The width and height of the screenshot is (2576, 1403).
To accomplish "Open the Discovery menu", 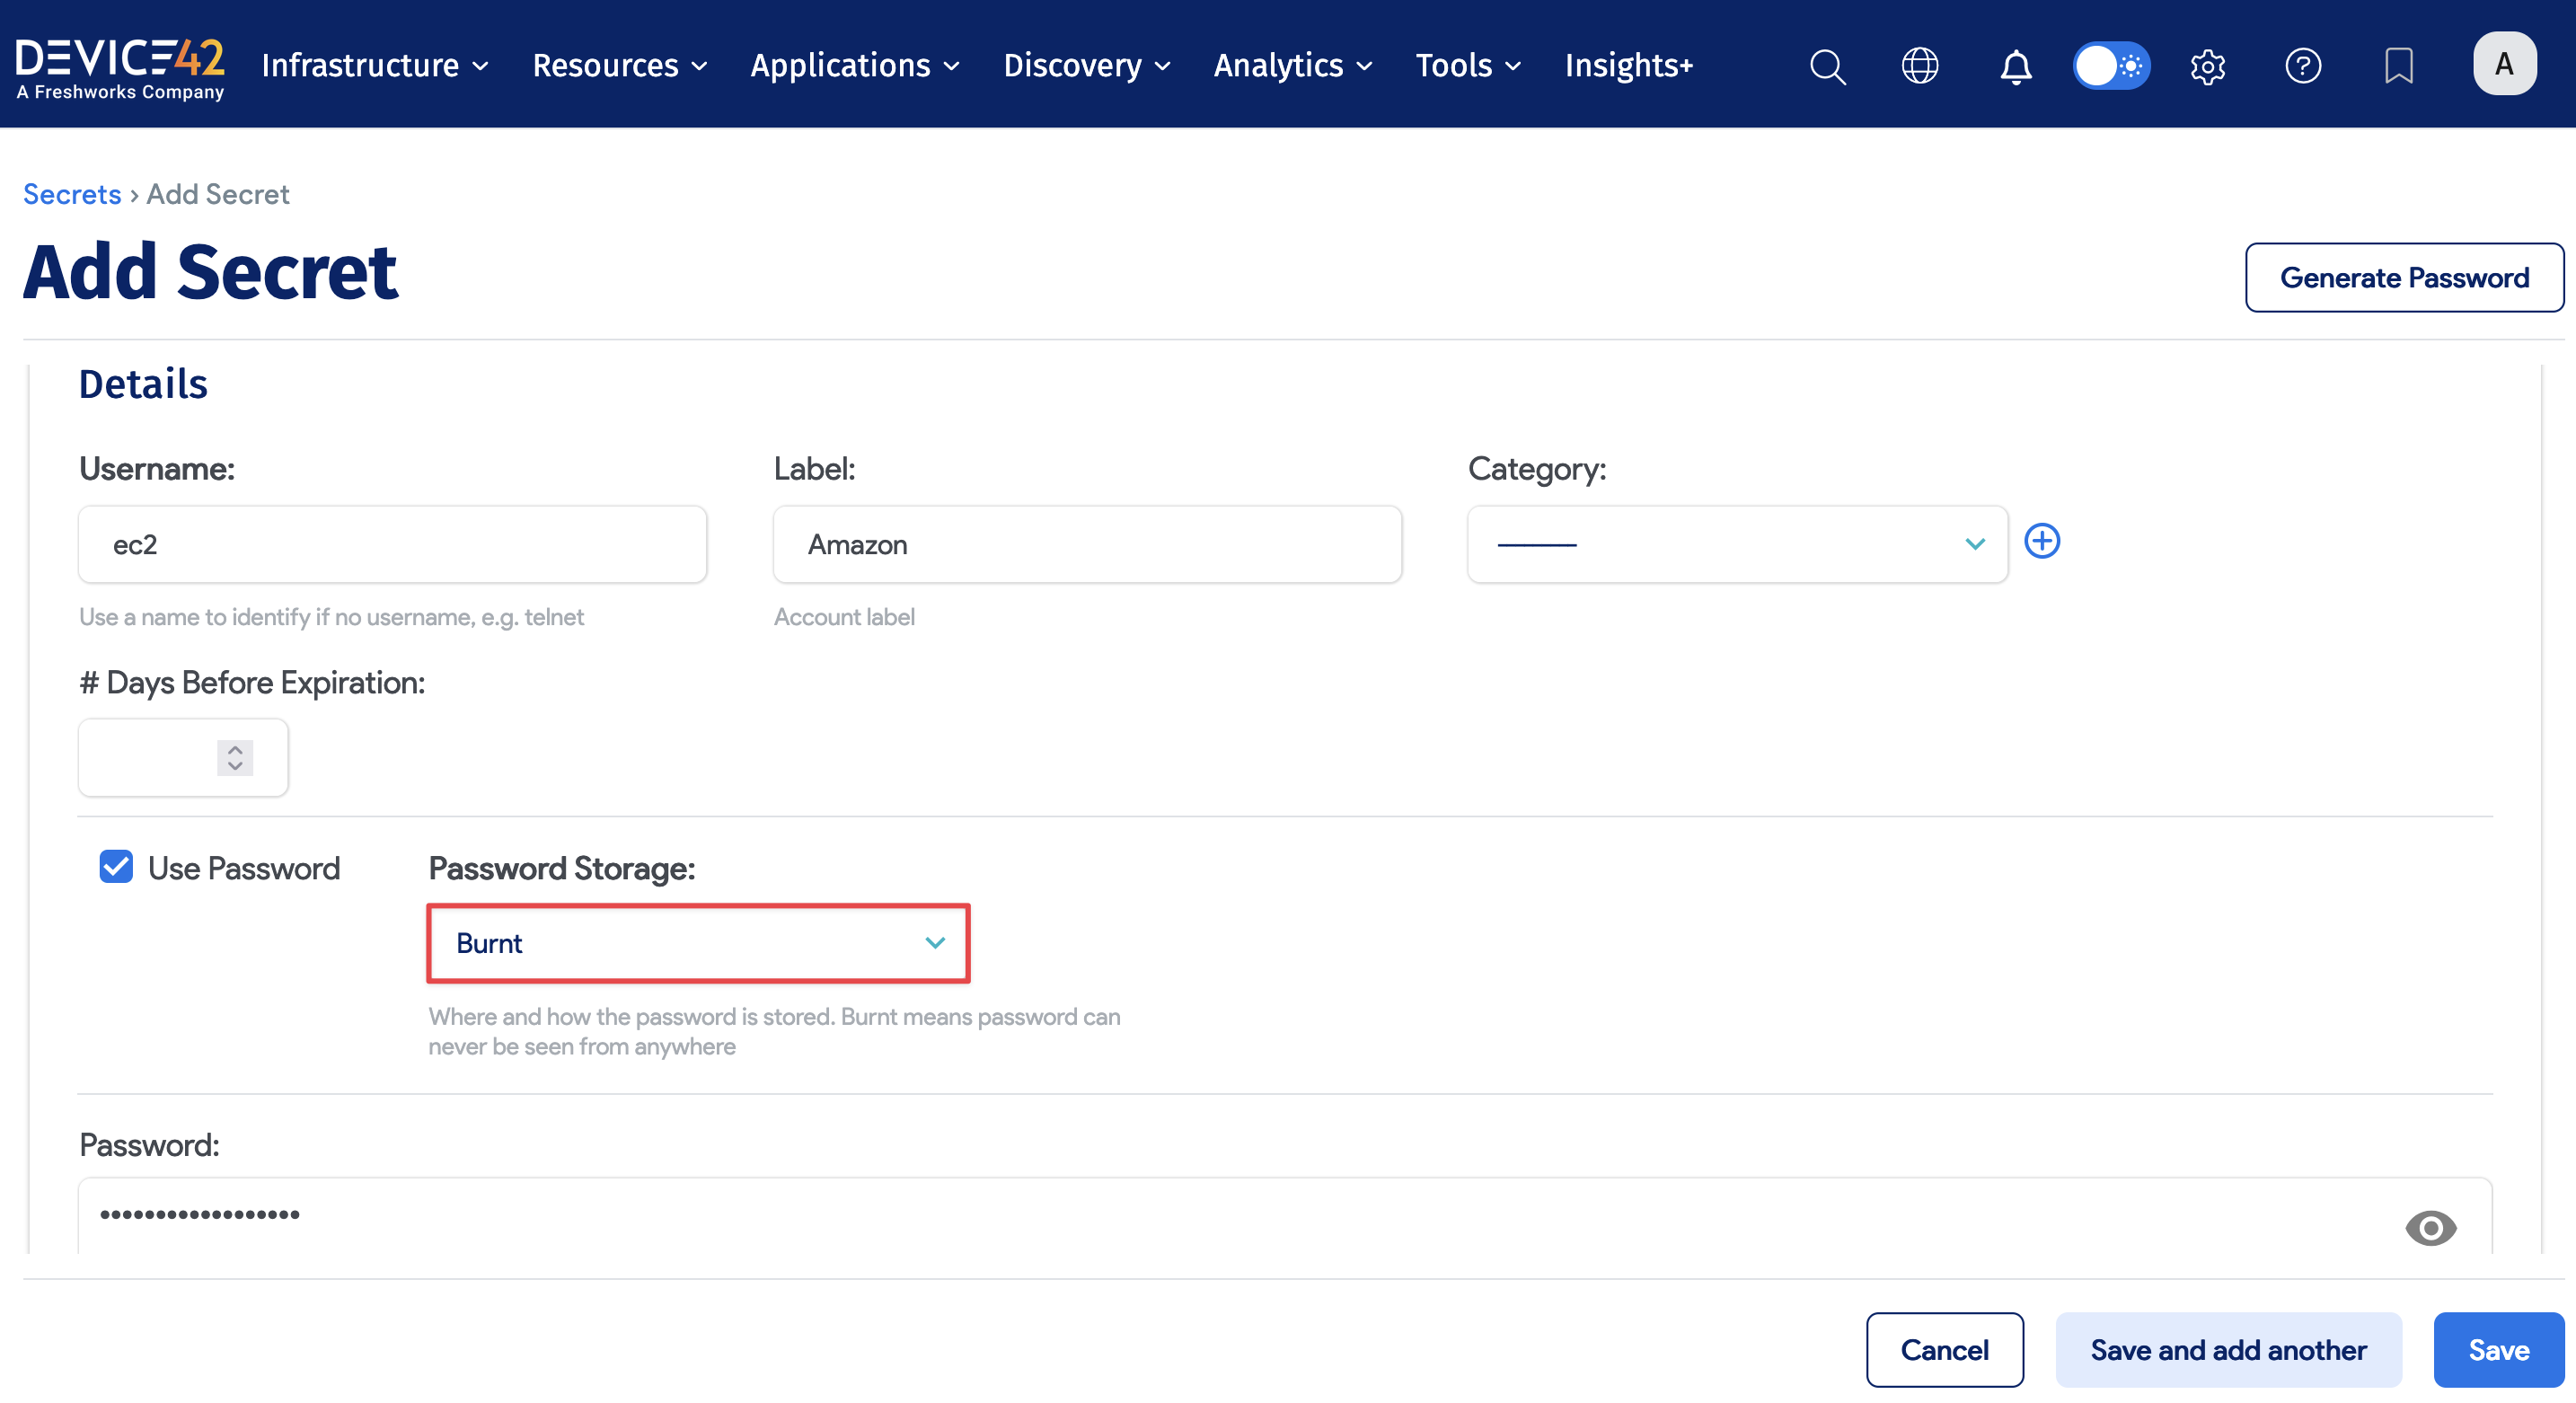I will [x=1086, y=66].
